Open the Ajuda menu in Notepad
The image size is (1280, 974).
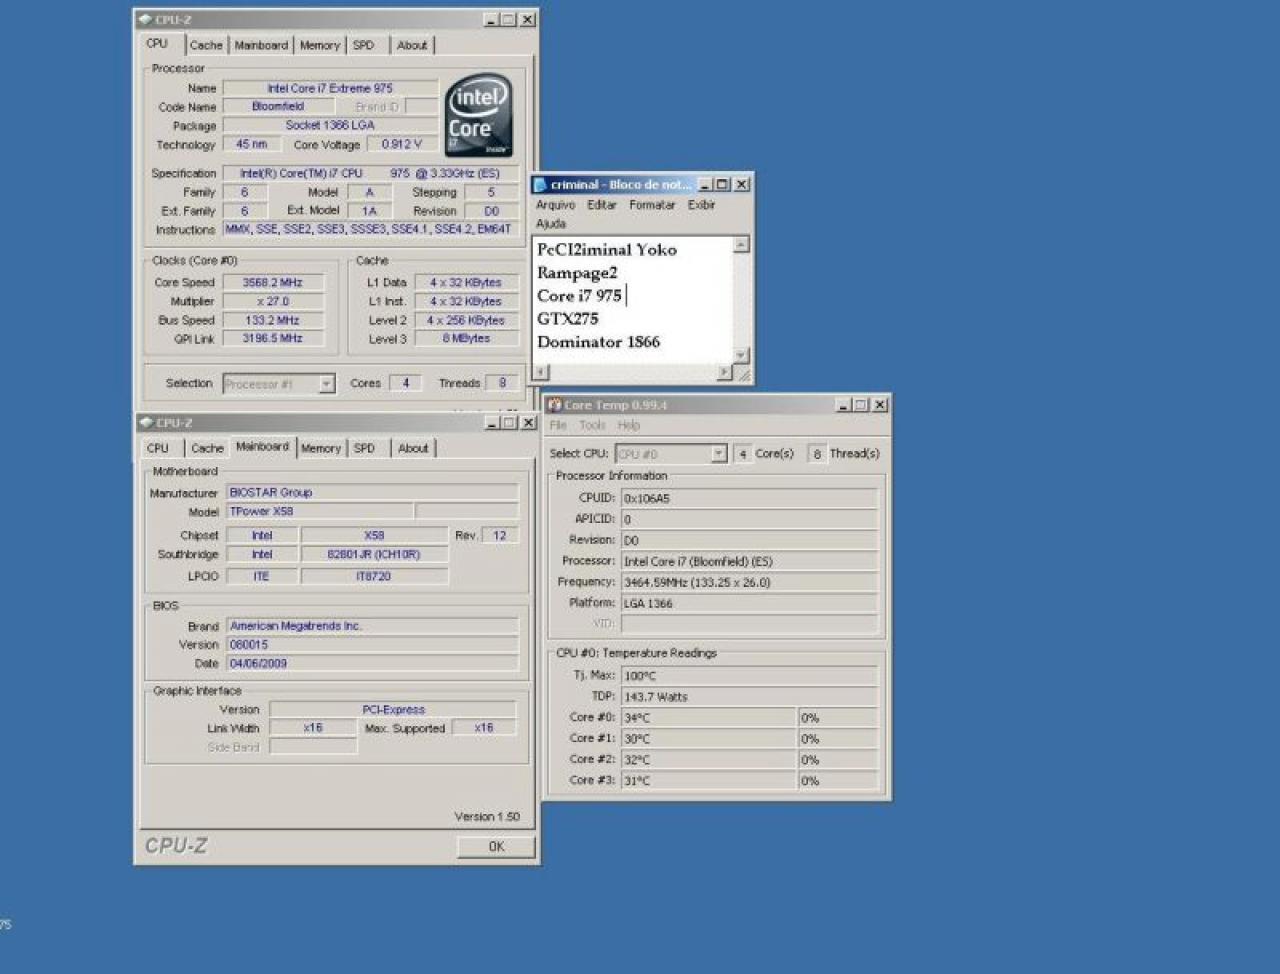click(550, 224)
